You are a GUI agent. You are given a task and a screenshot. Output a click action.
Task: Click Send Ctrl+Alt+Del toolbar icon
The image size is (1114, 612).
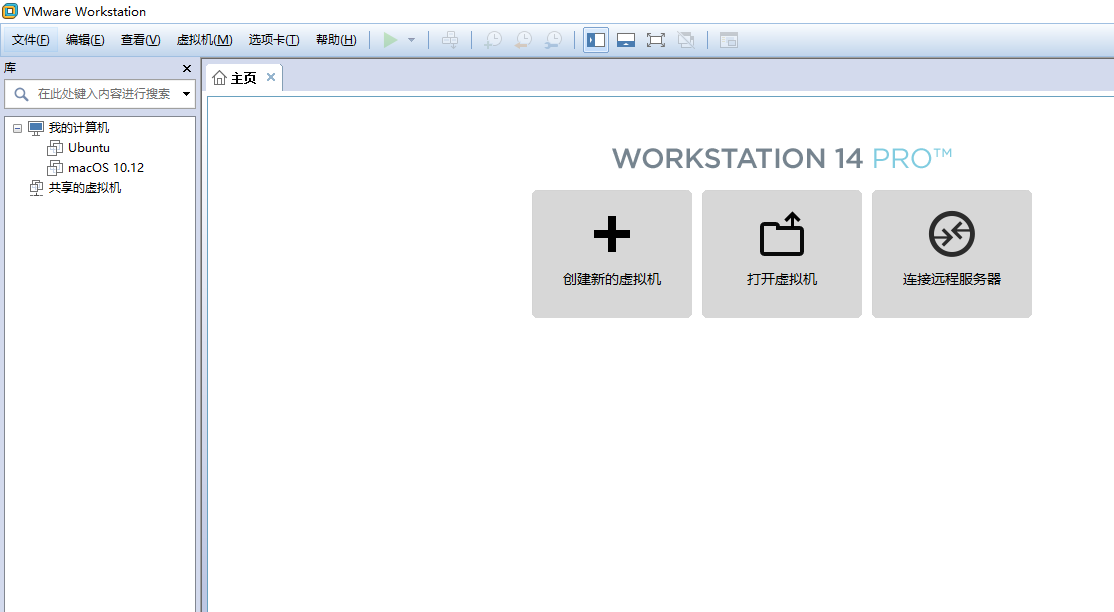click(450, 40)
